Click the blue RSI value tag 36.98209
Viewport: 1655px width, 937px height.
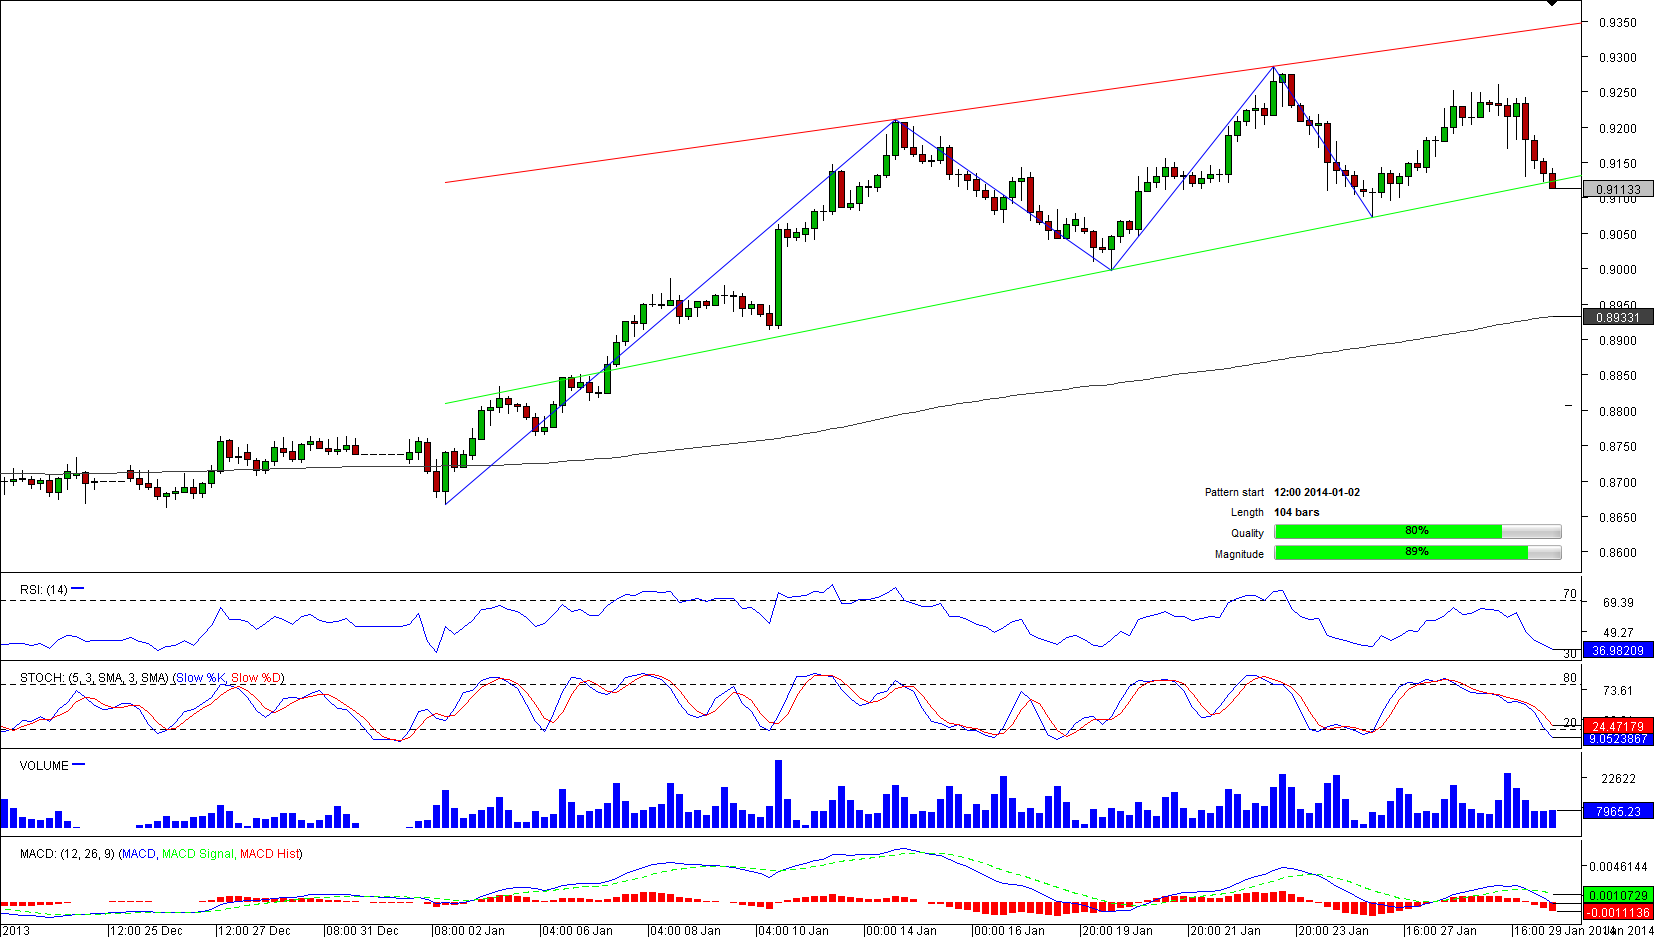click(1618, 651)
